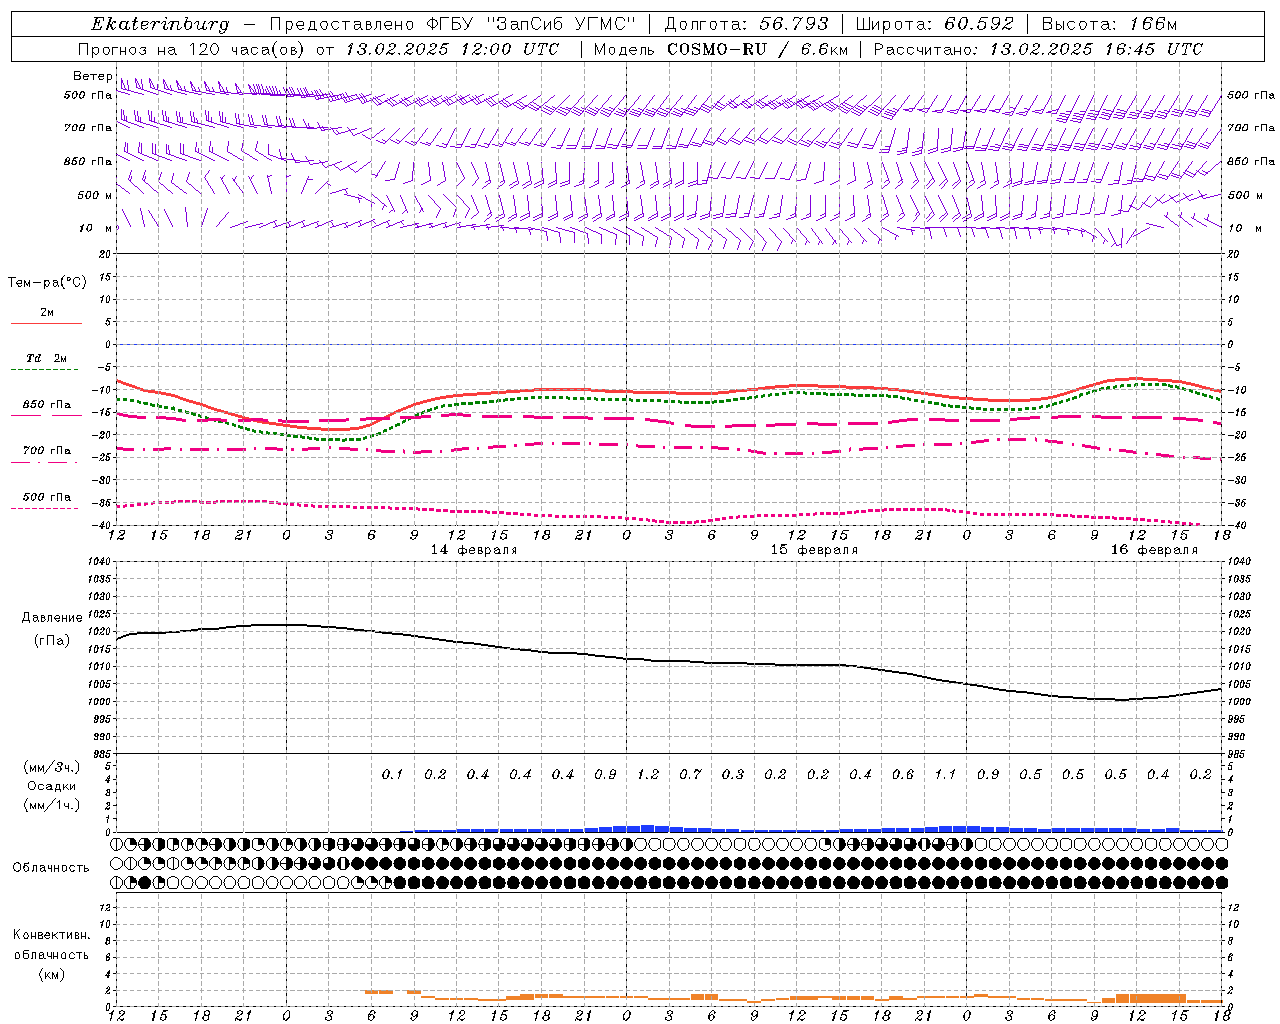This screenshot has width=1280, height=1024.
Task: Click the 'Td 2м' legend label
Action: 46,358
